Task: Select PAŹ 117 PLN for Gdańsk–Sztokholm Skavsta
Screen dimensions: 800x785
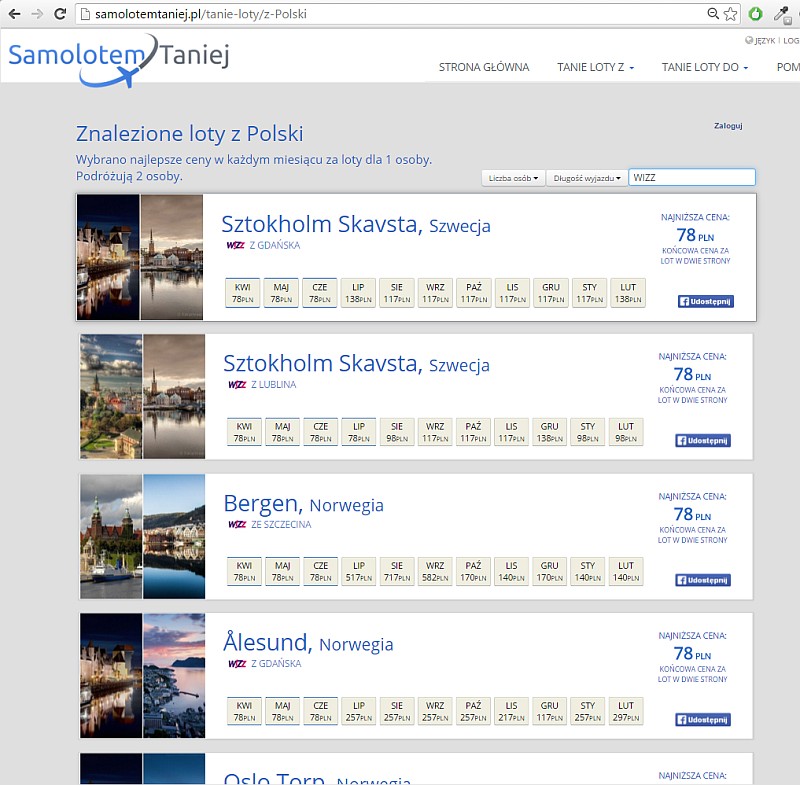Action: [x=474, y=293]
